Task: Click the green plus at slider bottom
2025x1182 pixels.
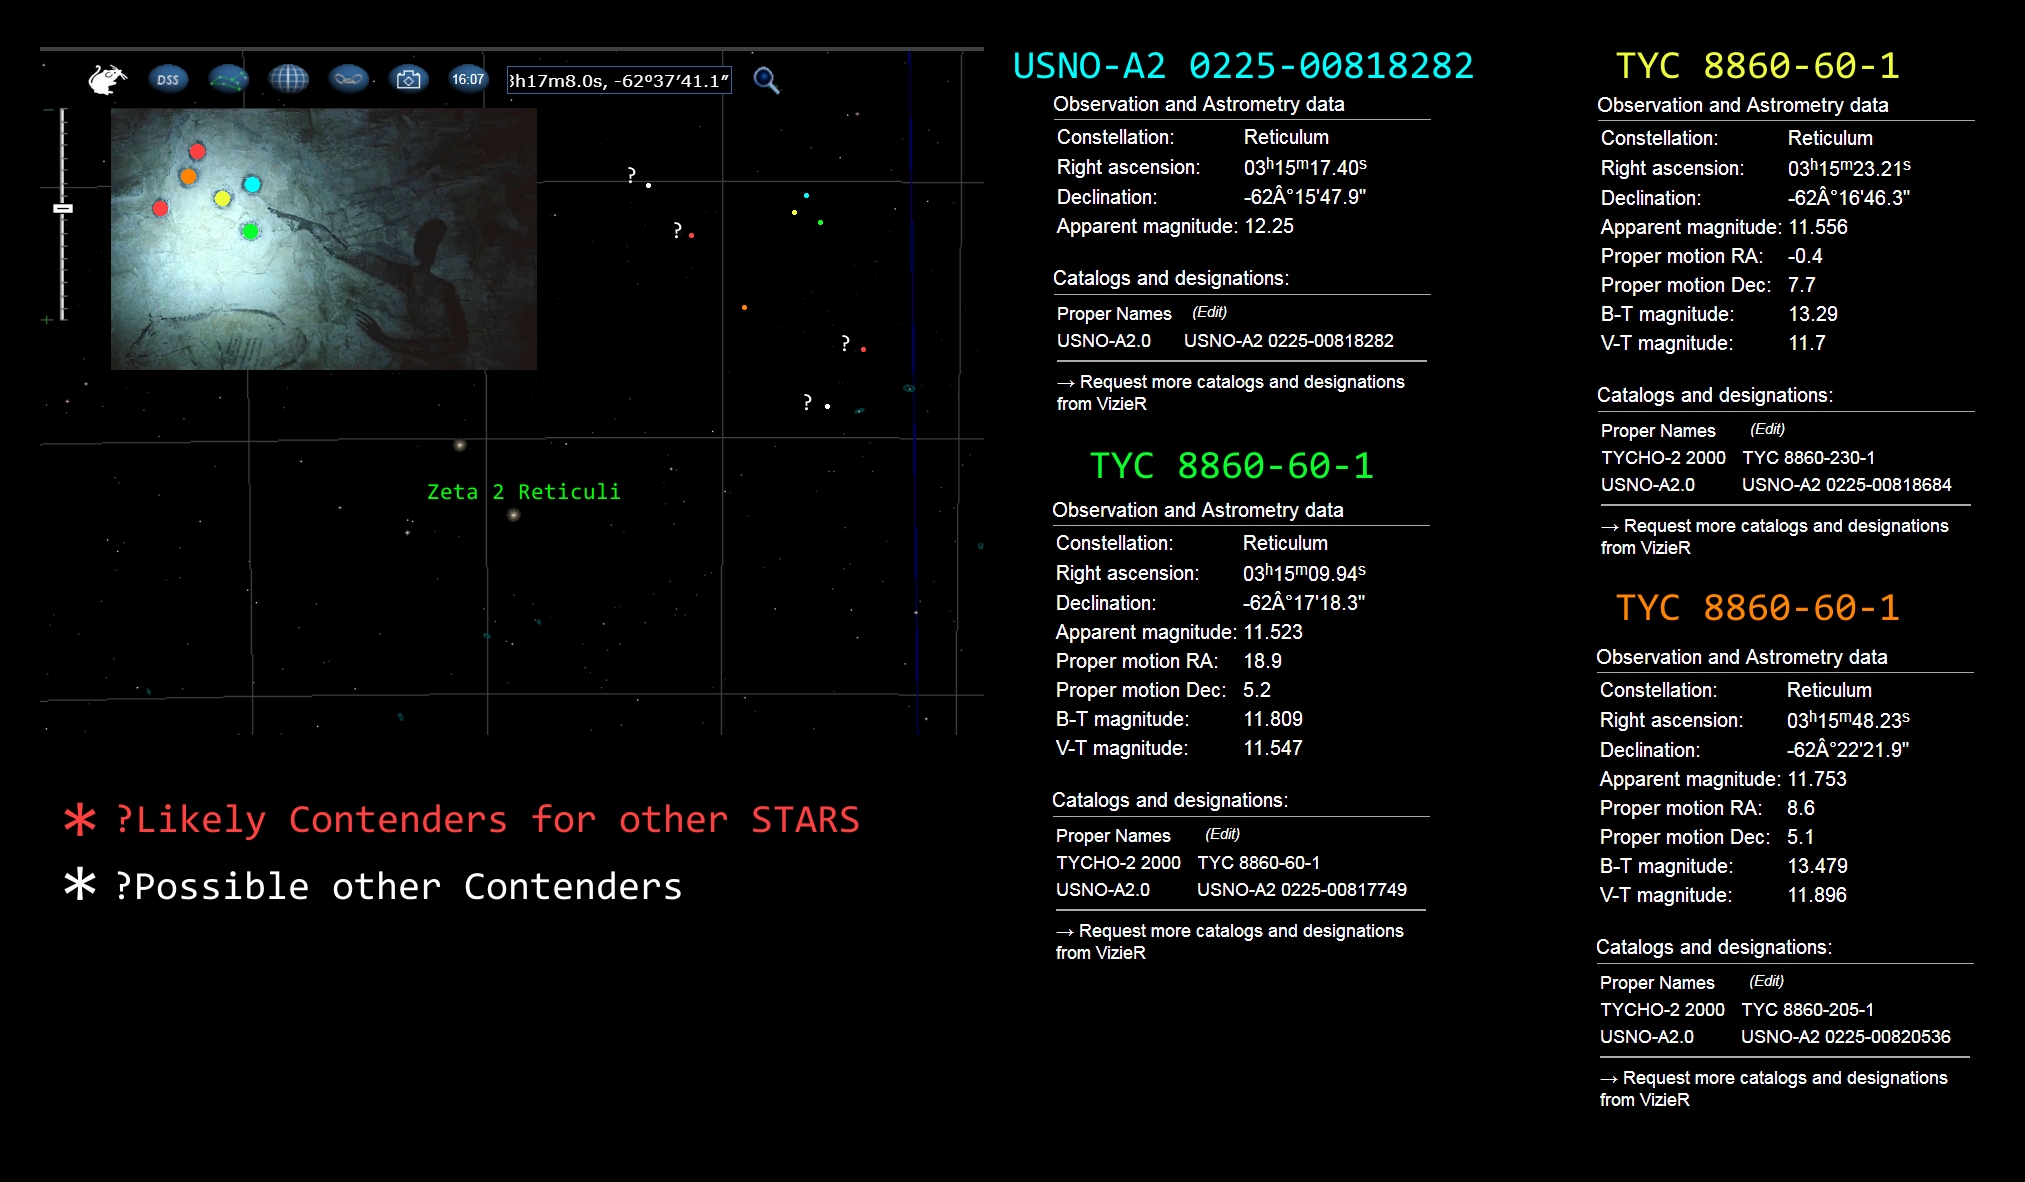Action: pyautogui.click(x=46, y=320)
